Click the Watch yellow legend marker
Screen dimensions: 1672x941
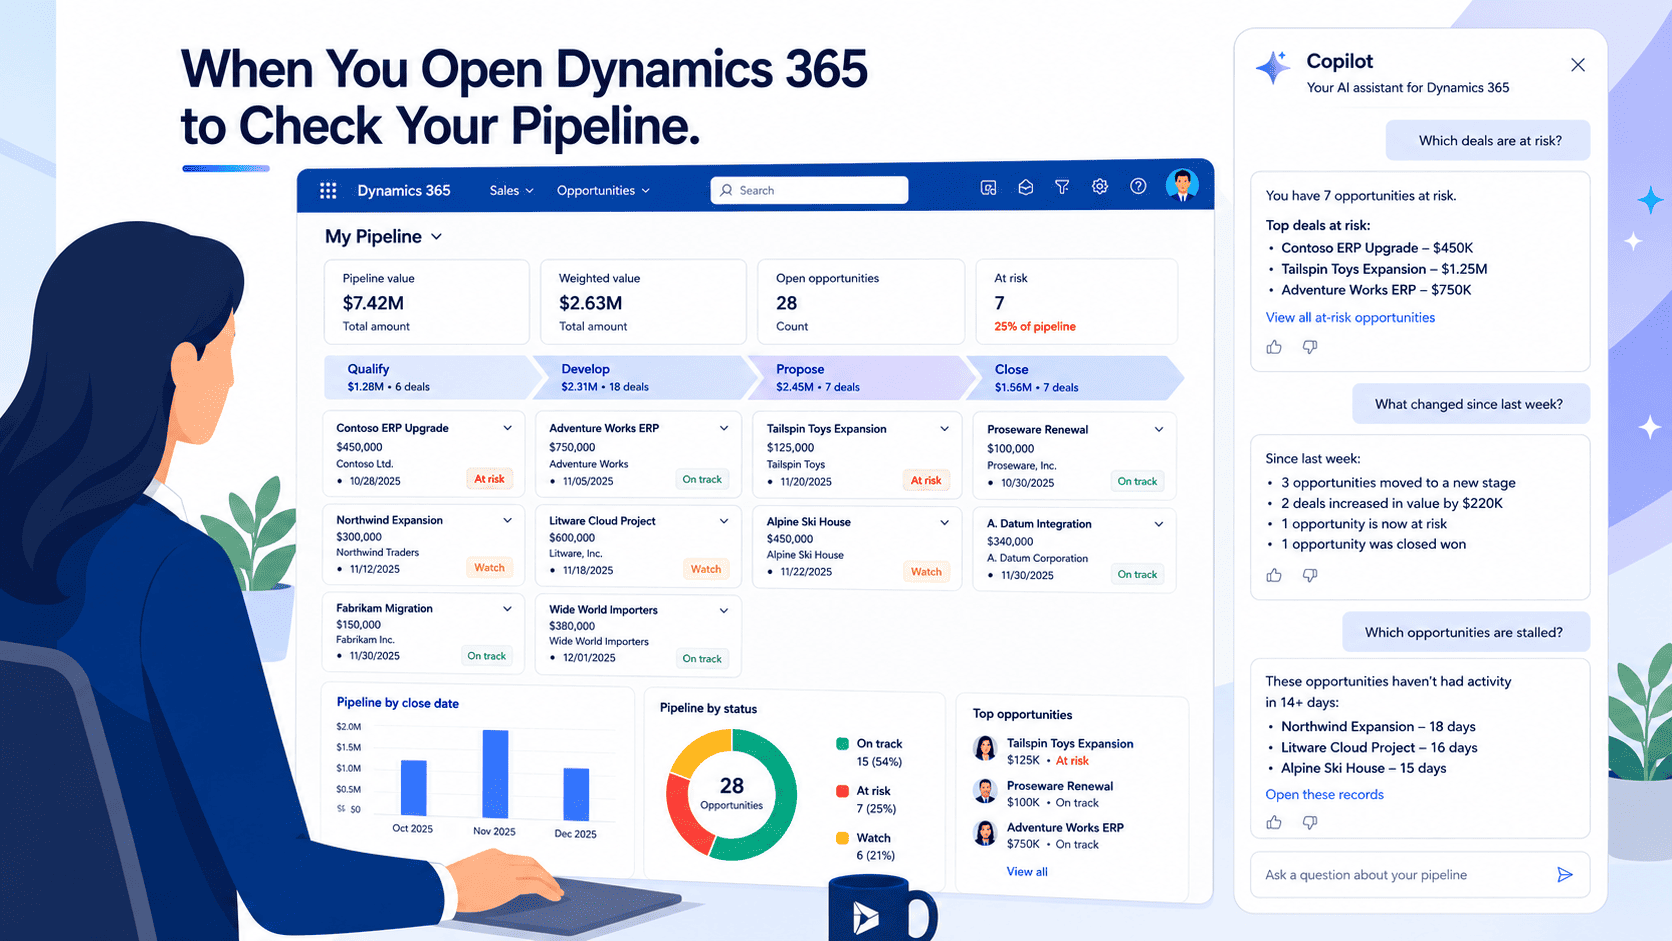click(842, 838)
